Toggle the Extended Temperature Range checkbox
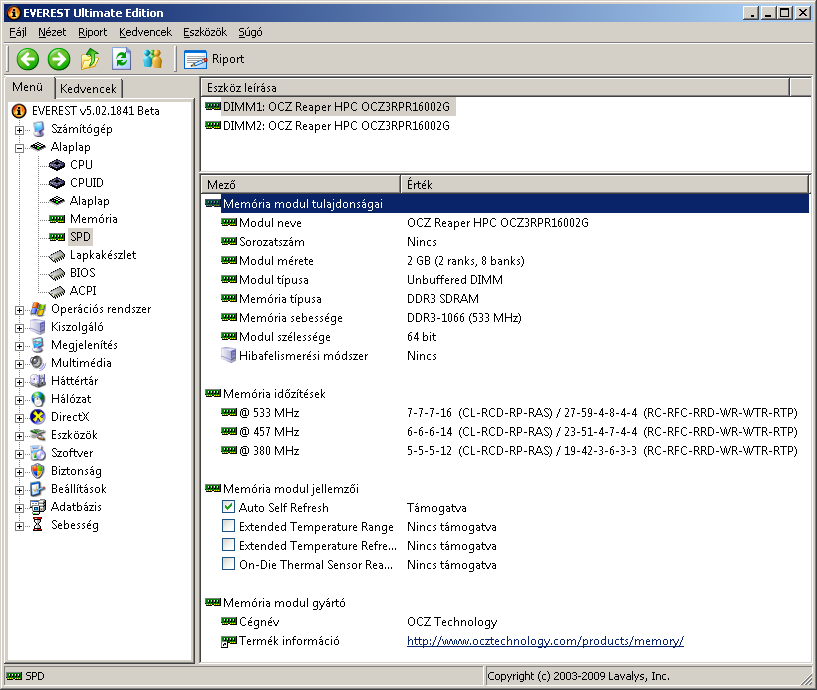The height and width of the screenshot is (690, 817). (228, 526)
